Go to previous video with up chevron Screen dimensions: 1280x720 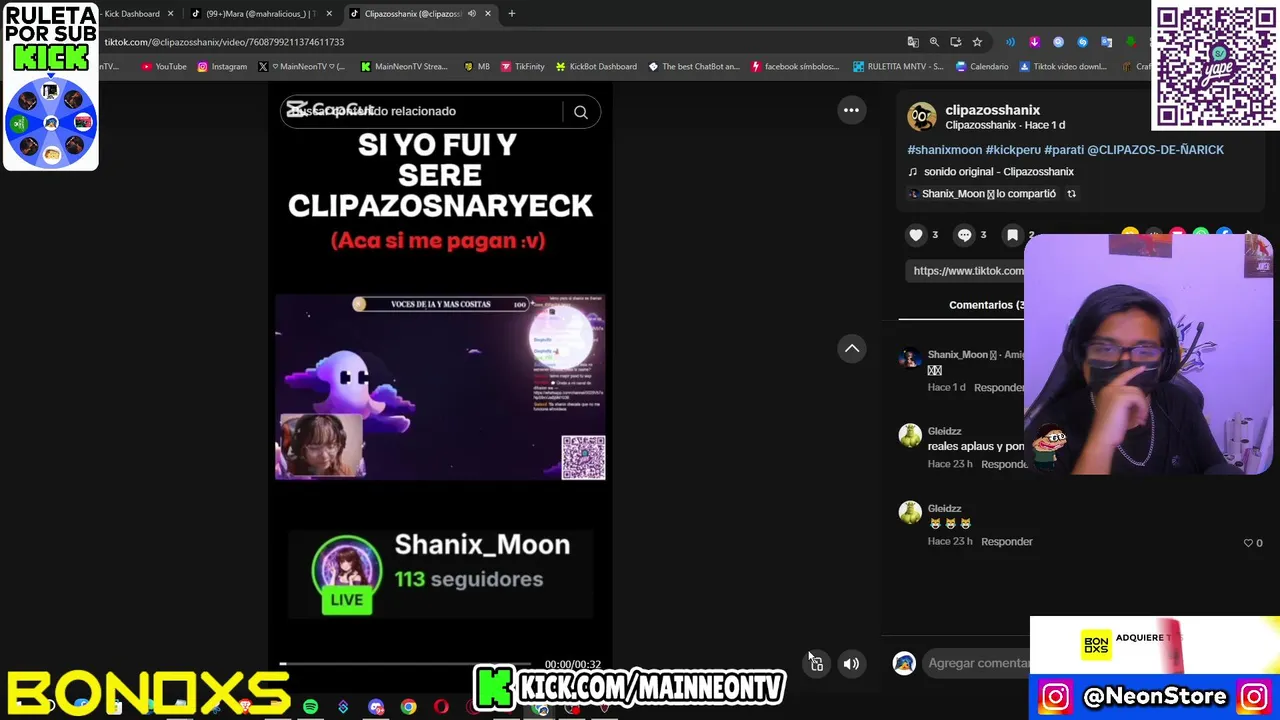851,348
